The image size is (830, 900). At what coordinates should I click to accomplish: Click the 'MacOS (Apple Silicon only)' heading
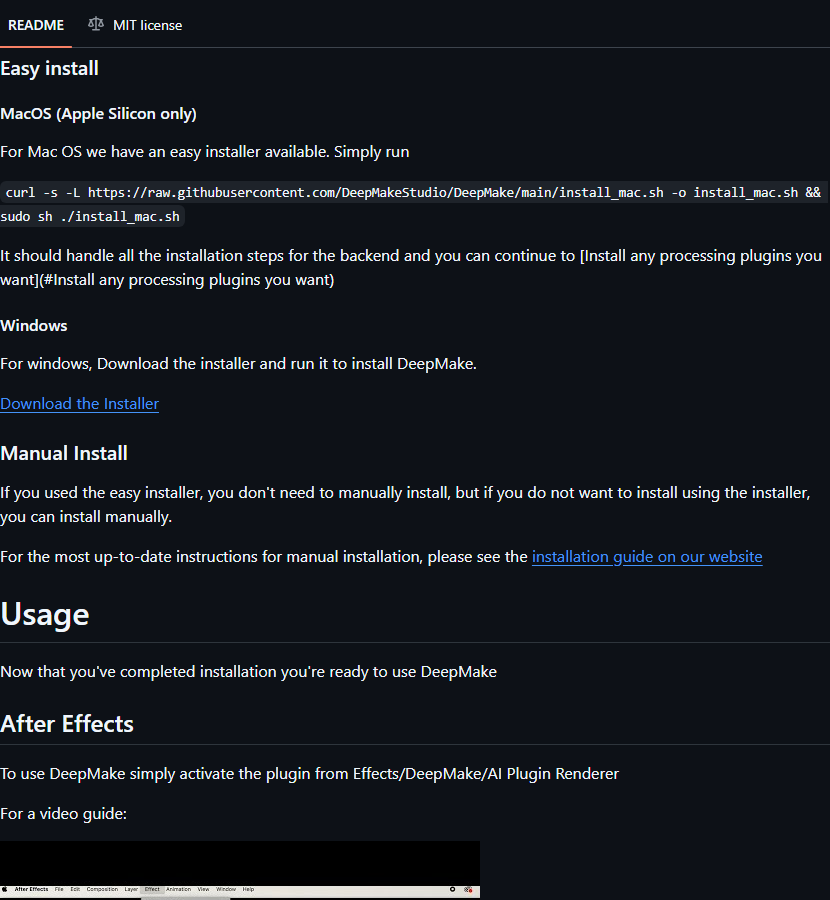(98, 114)
